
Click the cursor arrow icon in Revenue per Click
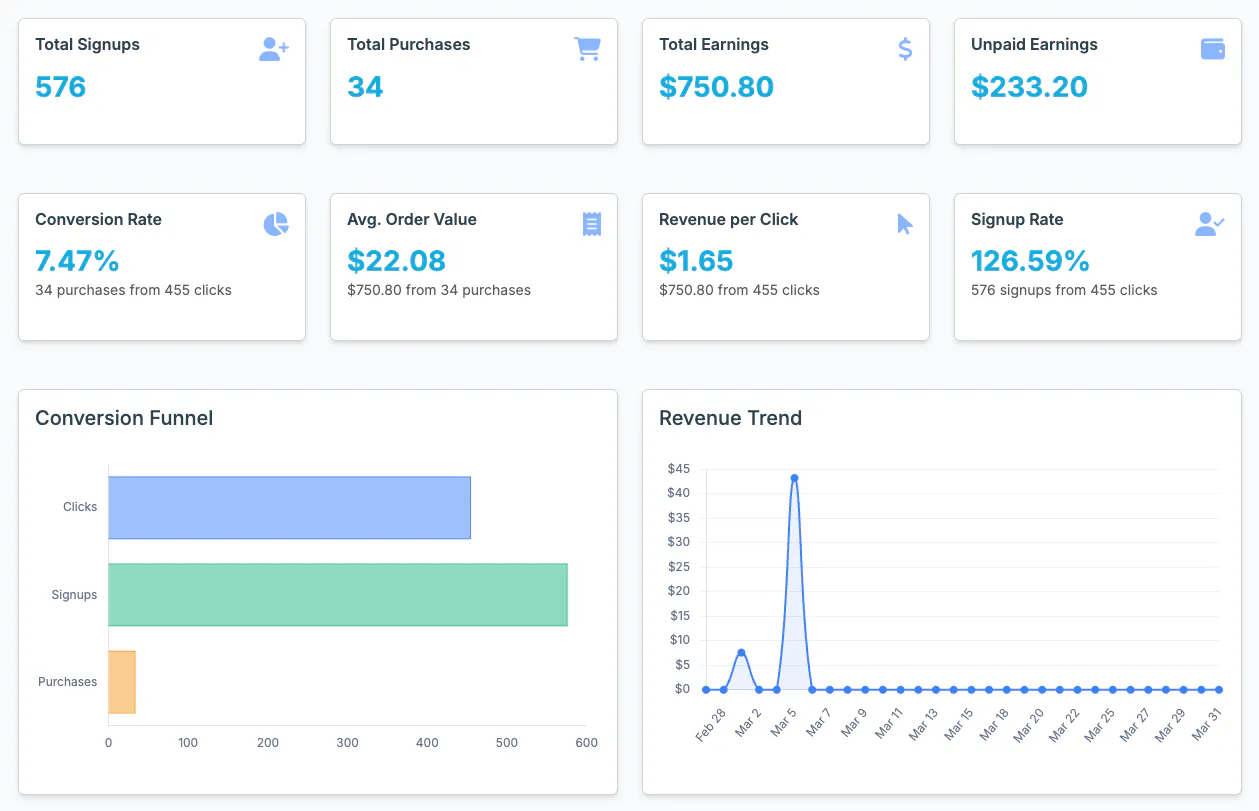tap(905, 224)
